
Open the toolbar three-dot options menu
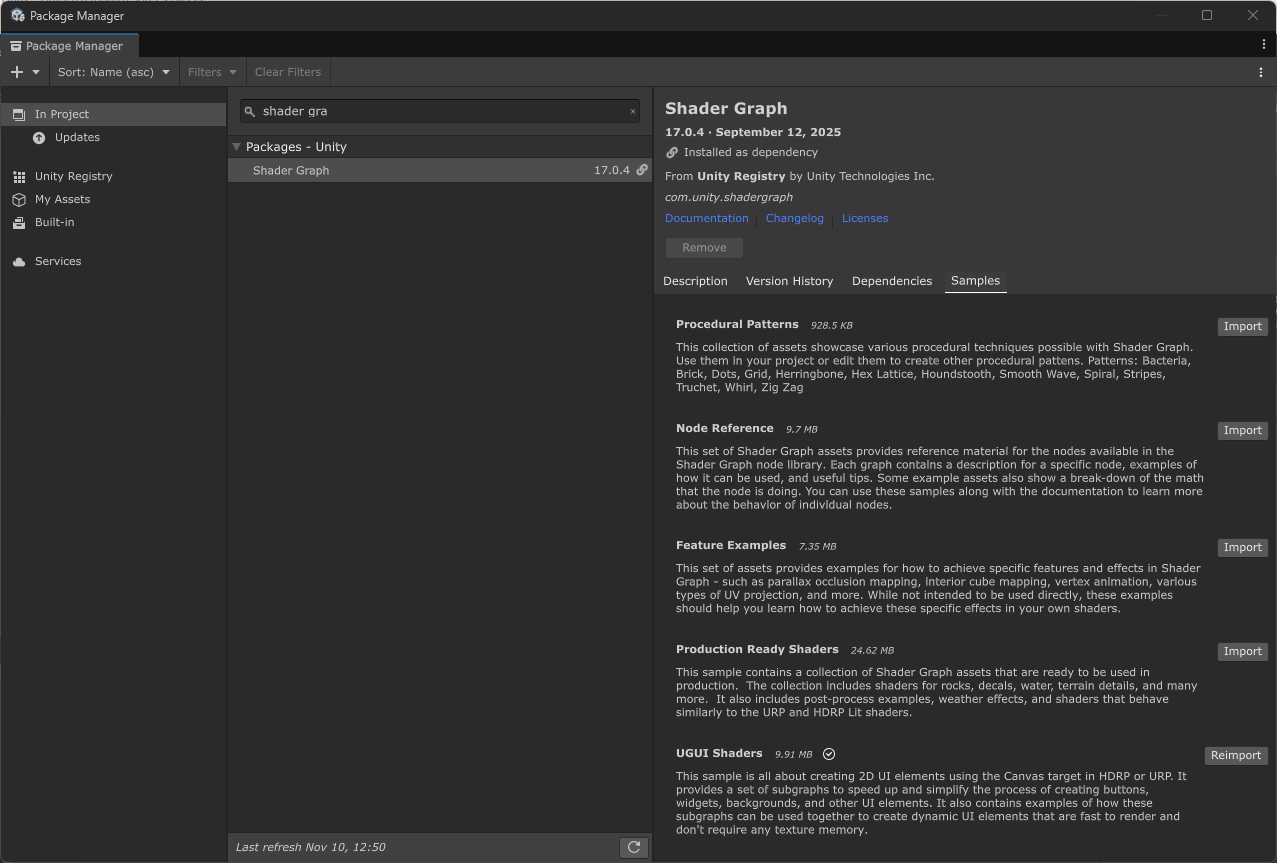[x=1260, y=72]
